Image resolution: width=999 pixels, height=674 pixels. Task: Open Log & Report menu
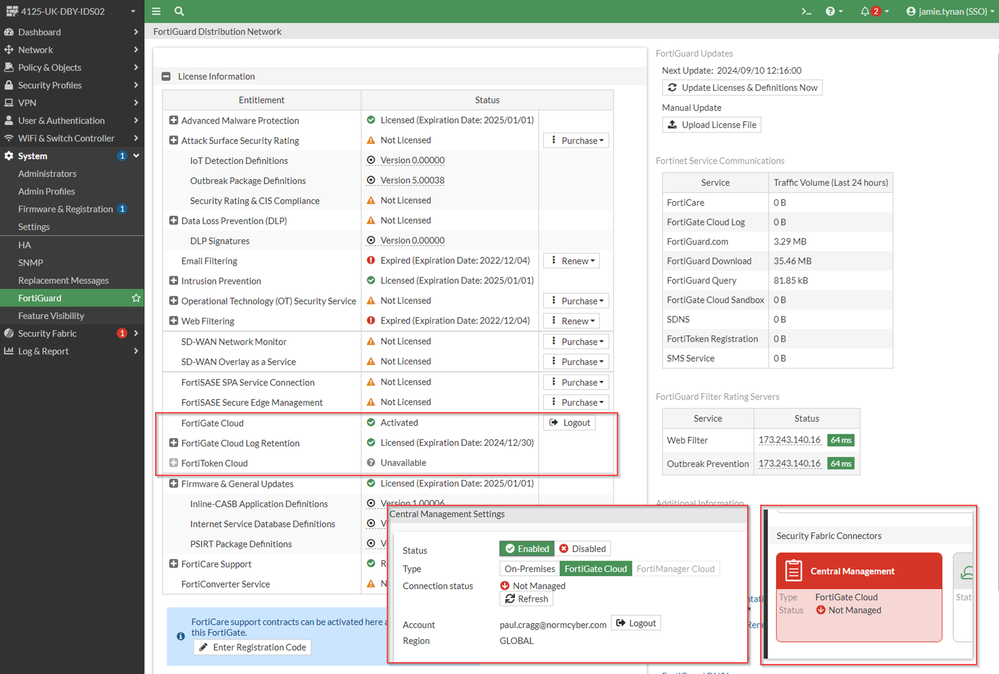pos(71,351)
